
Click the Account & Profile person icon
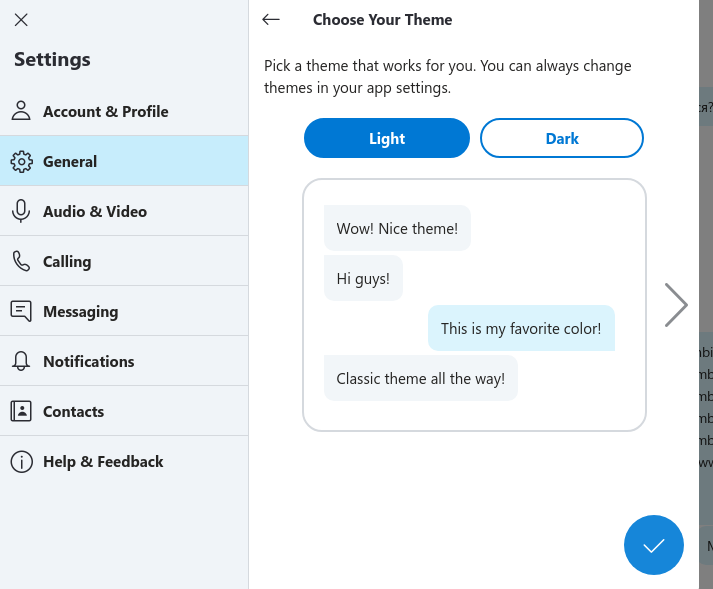pos(21,111)
